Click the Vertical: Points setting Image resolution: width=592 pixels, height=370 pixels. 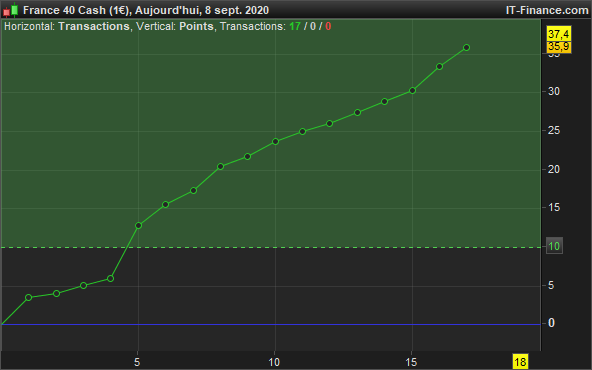175,26
